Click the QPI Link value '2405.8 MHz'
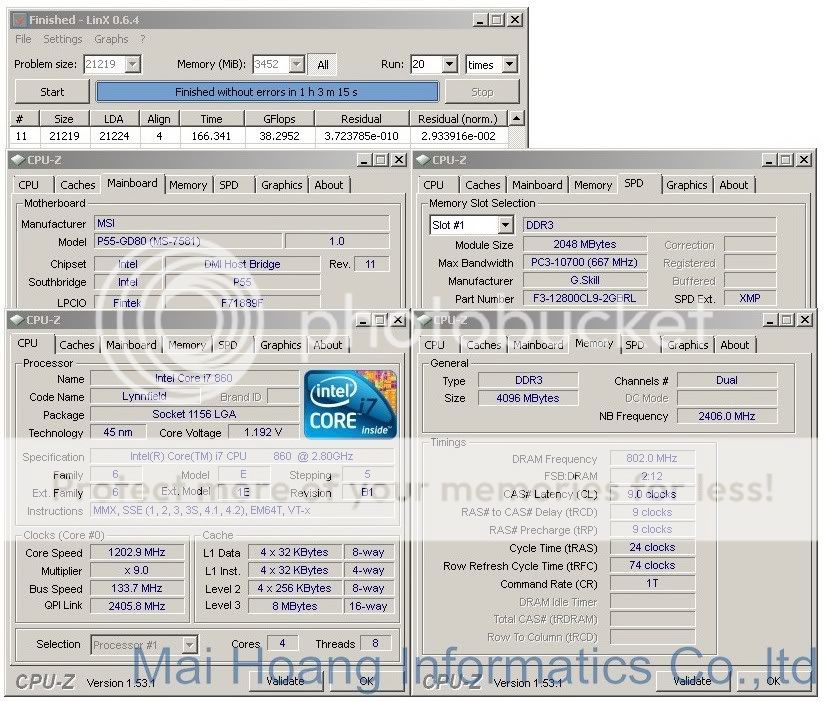 tap(137, 606)
